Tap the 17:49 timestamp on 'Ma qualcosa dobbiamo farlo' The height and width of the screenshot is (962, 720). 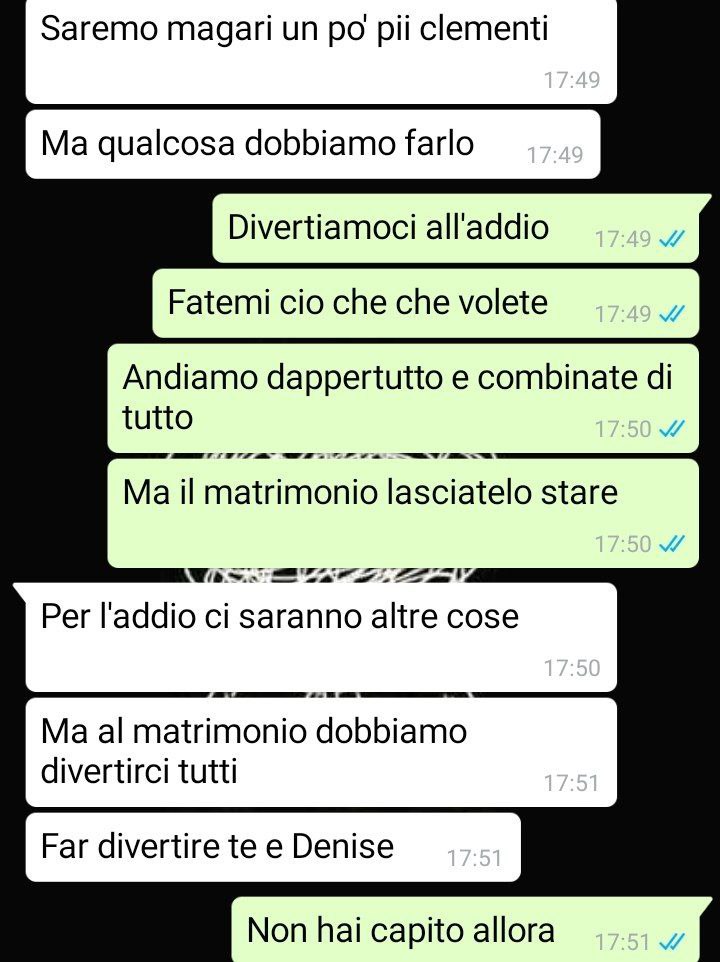tap(555, 155)
